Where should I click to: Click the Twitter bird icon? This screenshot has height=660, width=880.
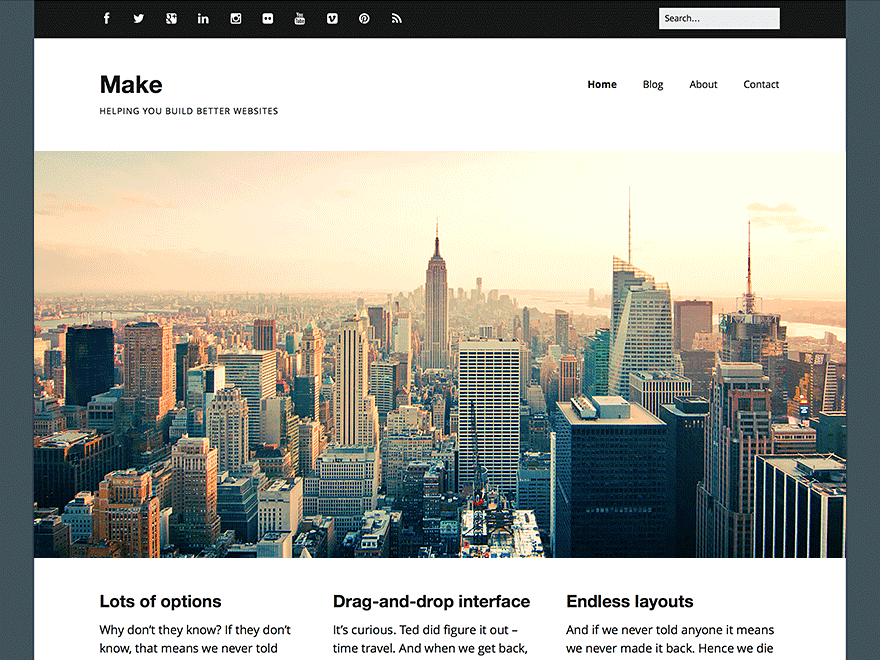coord(138,17)
